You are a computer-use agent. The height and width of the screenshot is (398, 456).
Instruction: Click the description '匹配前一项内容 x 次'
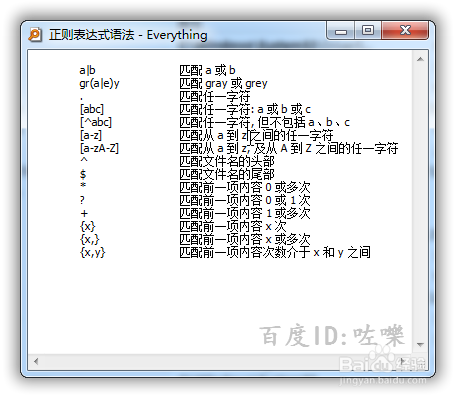tap(233, 226)
